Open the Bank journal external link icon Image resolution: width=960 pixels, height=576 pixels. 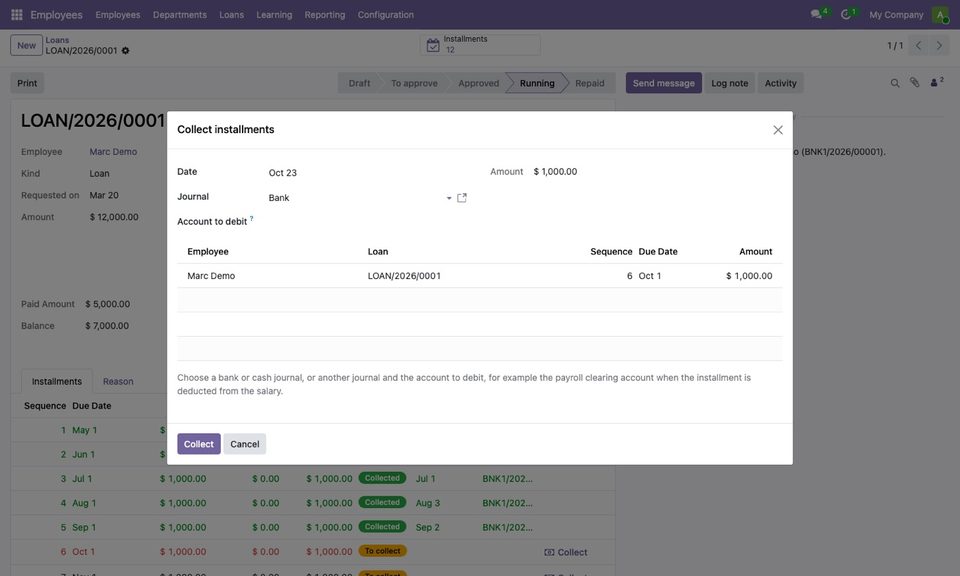click(462, 198)
